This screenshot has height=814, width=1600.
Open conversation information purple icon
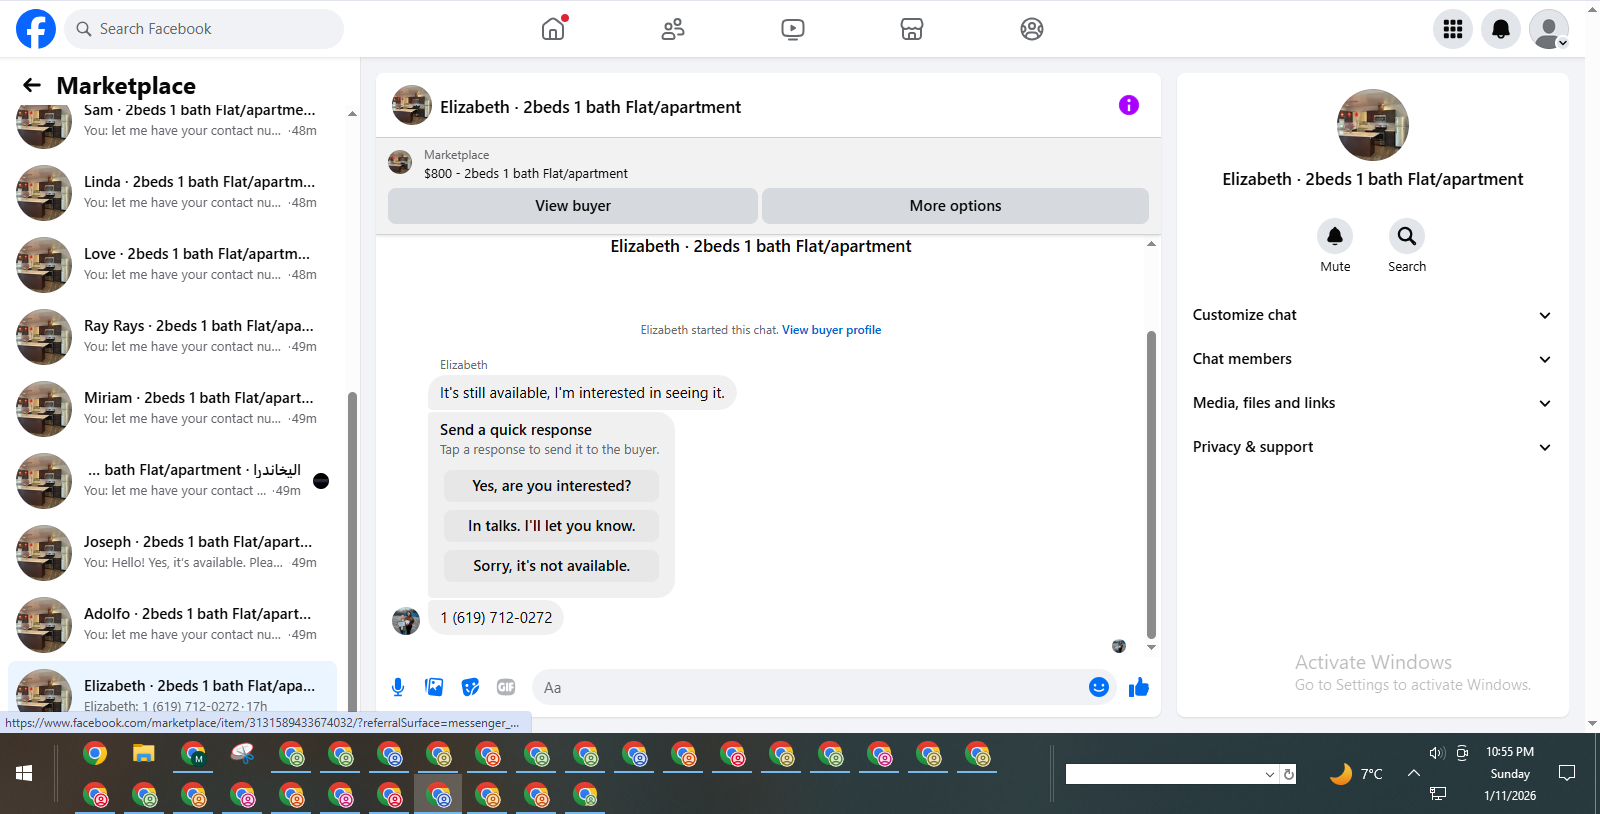coord(1129,105)
